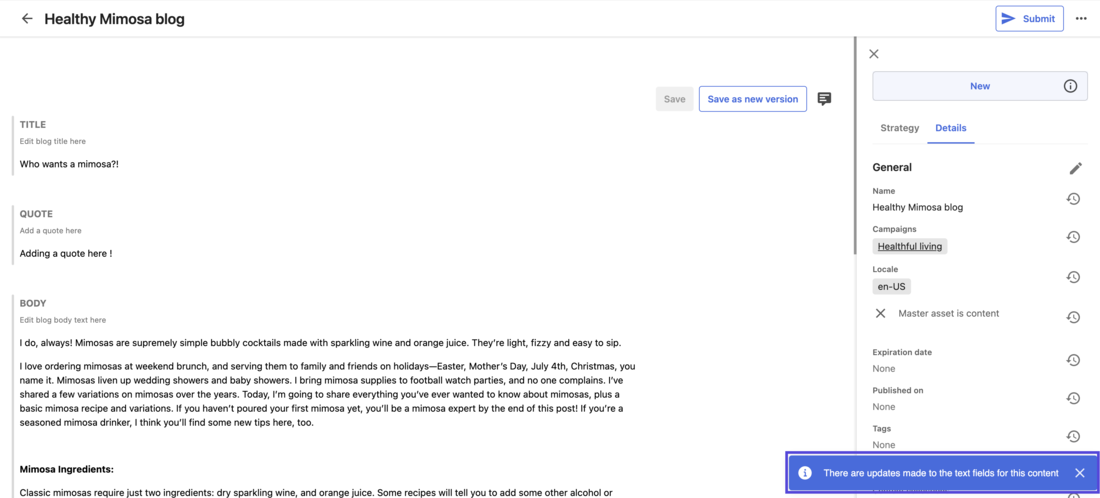
Task: Click the Name value 'Healthy Mimosa blog' in details
Action: tap(918, 208)
